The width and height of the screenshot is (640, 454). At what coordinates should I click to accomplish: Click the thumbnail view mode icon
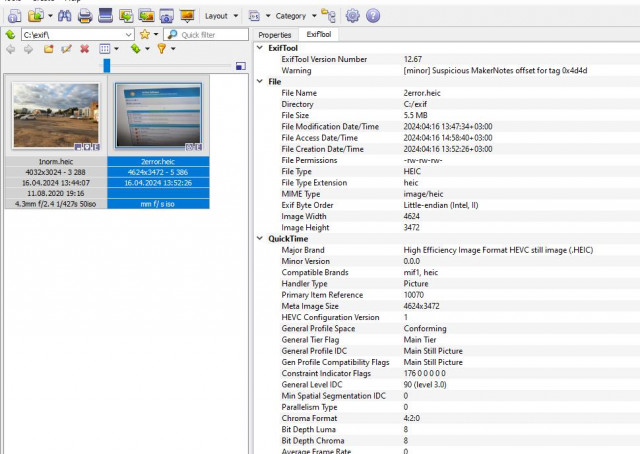pos(105,49)
